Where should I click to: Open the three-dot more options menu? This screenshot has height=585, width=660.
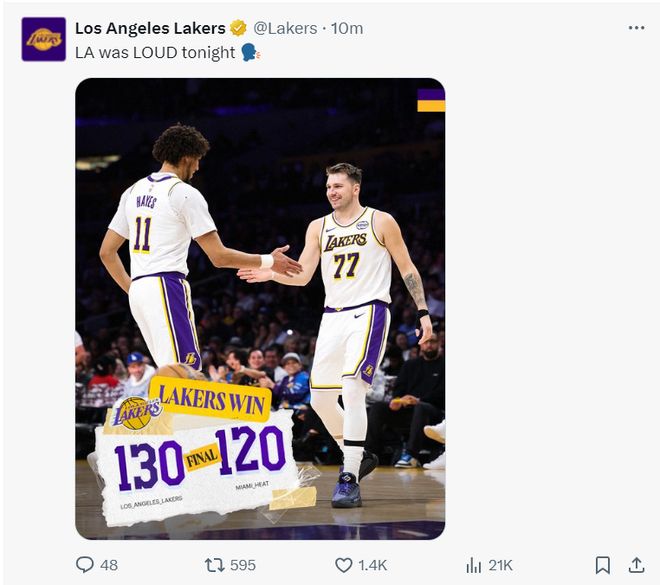(636, 28)
